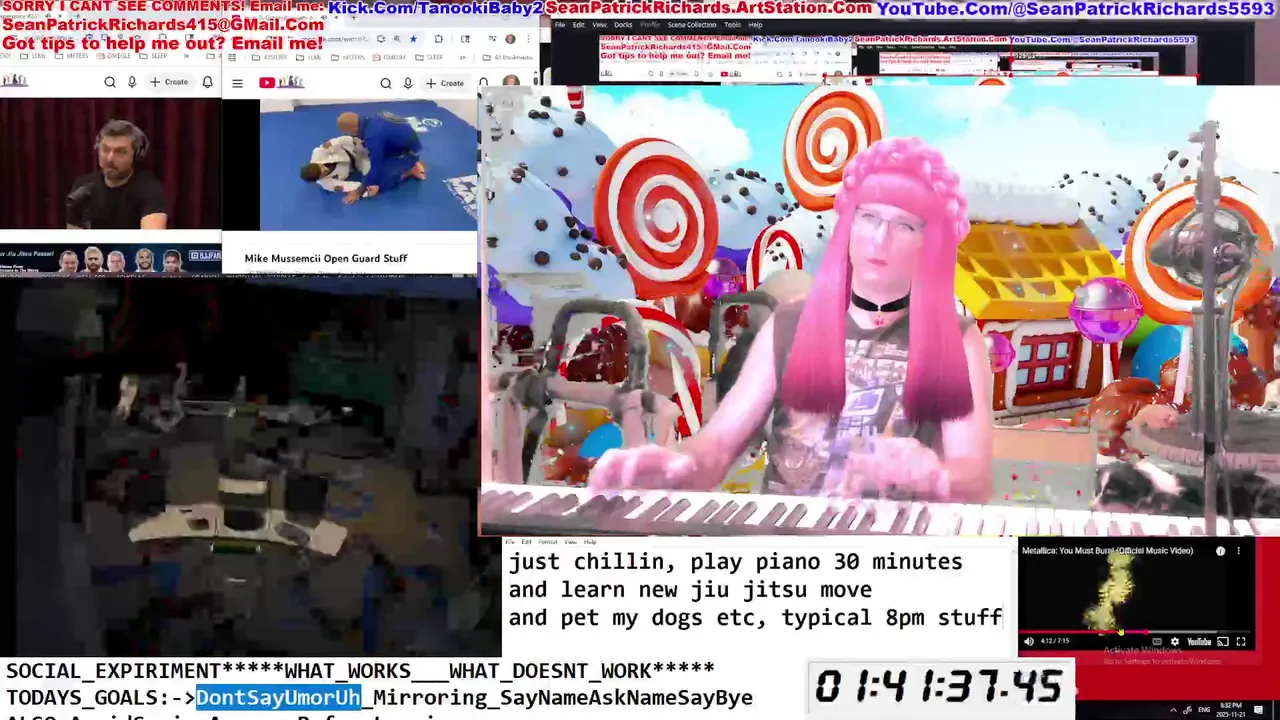Open more options dots on Metallica video
The height and width of the screenshot is (720, 1280).
point(1238,550)
